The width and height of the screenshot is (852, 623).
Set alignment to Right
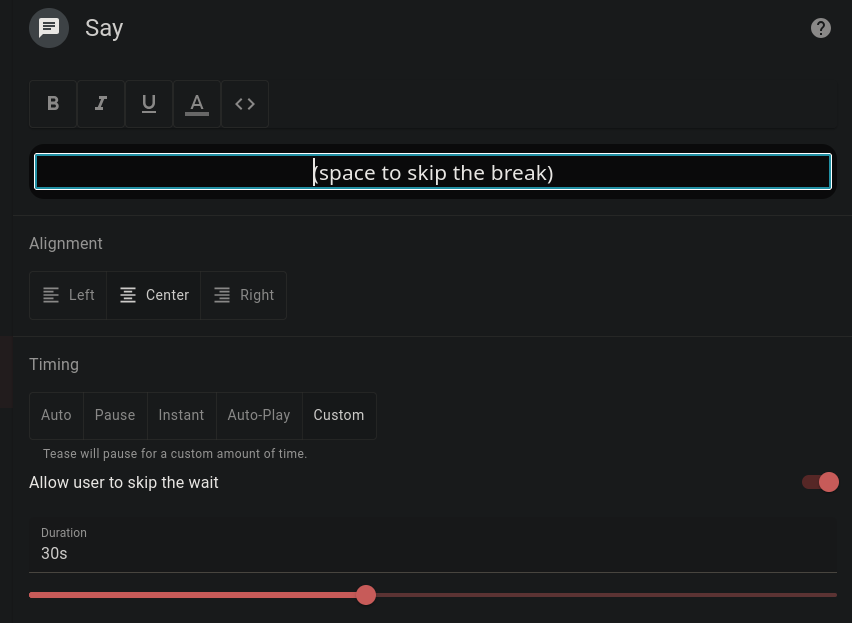coord(243,295)
